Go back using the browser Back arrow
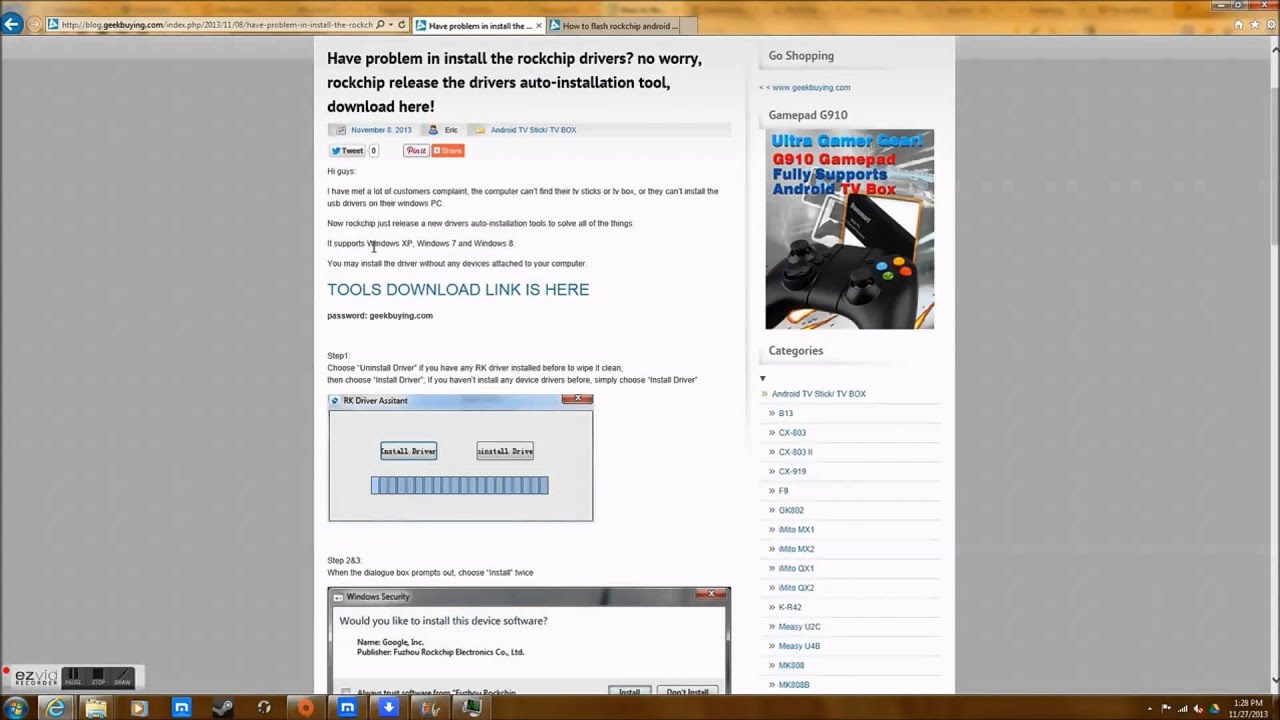 12,24
